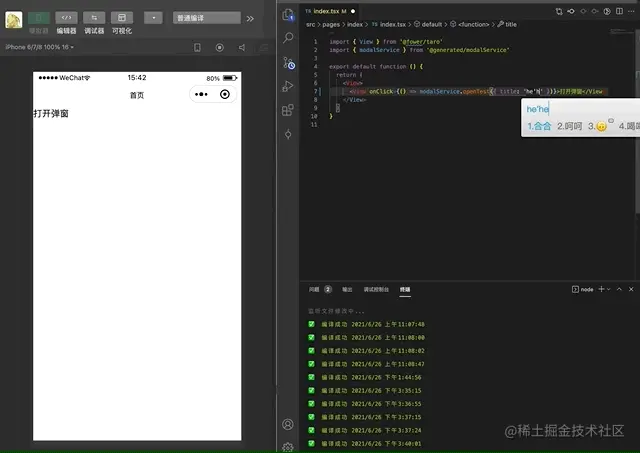Click the user avatar in WeChat DevTools
Screen dimensions: 640x453
pos(13,20)
